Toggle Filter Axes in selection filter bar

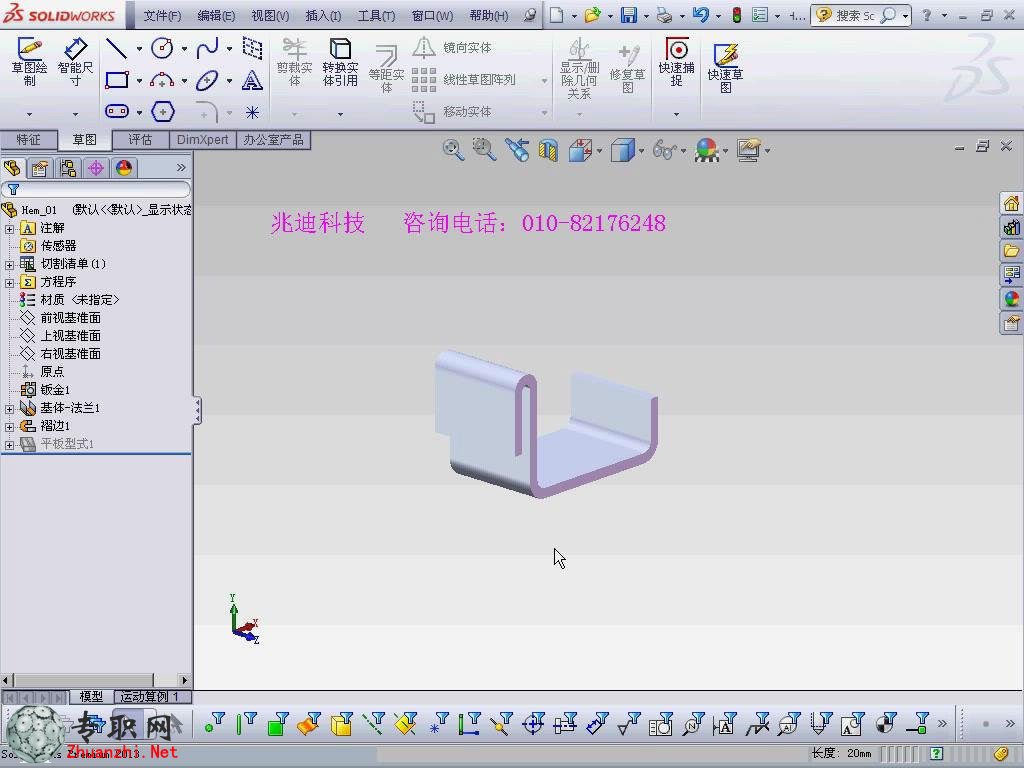click(373, 723)
